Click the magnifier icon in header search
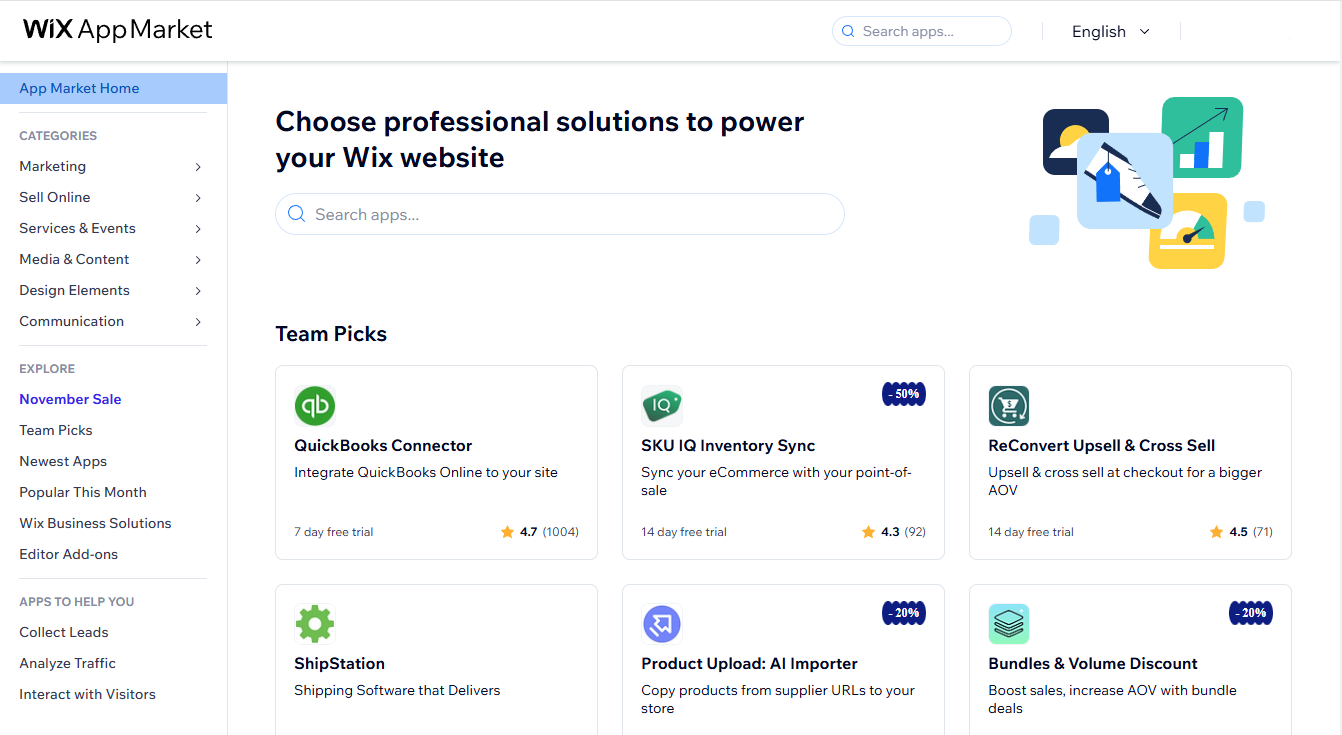This screenshot has width=1342, height=735. click(x=848, y=31)
